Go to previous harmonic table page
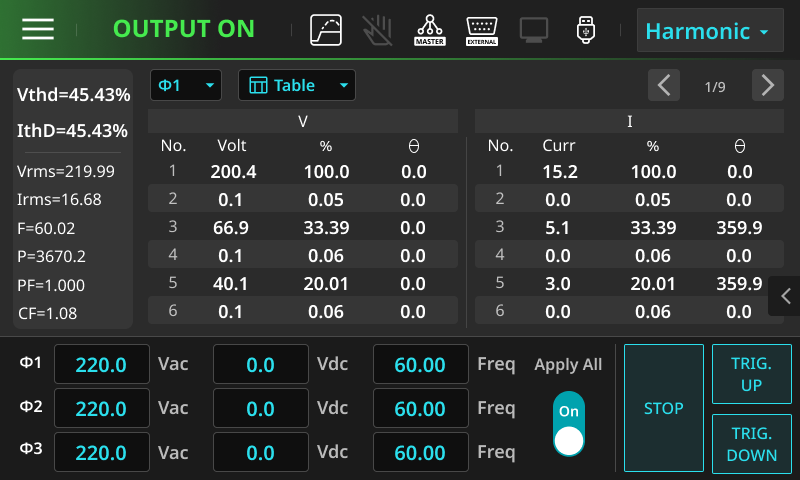The image size is (800, 480). tap(664, 86)
